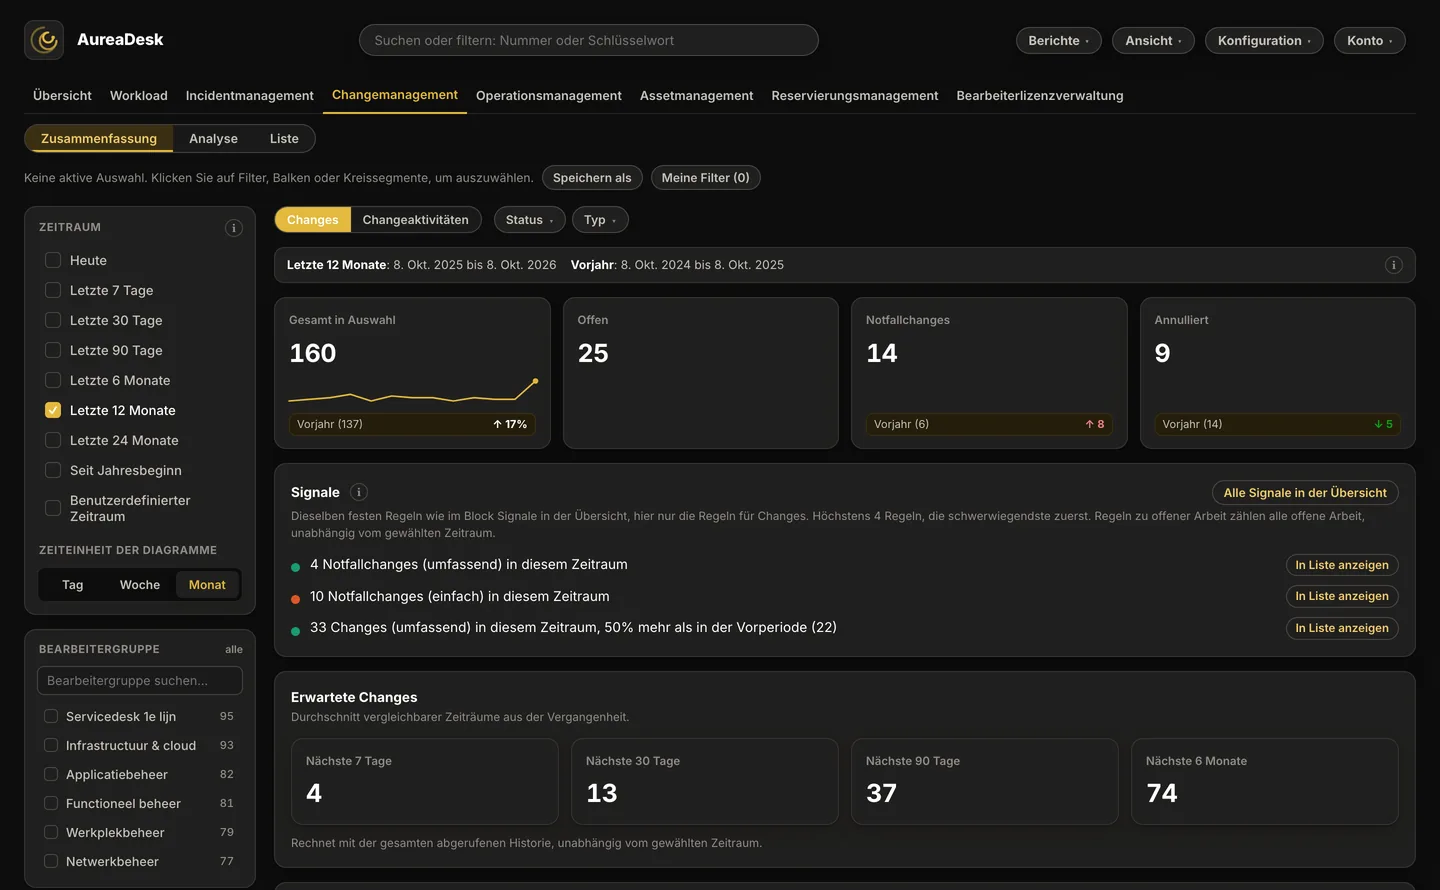Open the Berichte dropdown
The width and height of the screenshot is (1440, 890).
[x=1059, y=40]
